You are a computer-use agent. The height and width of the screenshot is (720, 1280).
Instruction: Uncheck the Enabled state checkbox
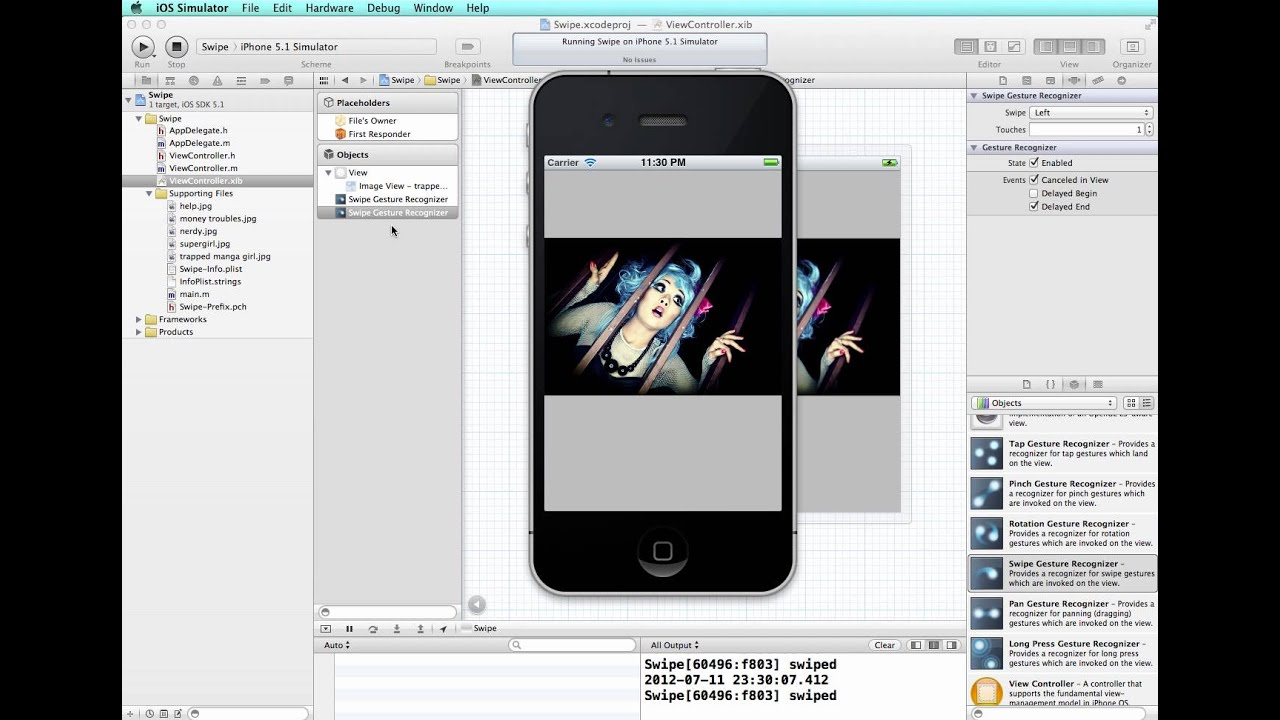point(1034,163)
